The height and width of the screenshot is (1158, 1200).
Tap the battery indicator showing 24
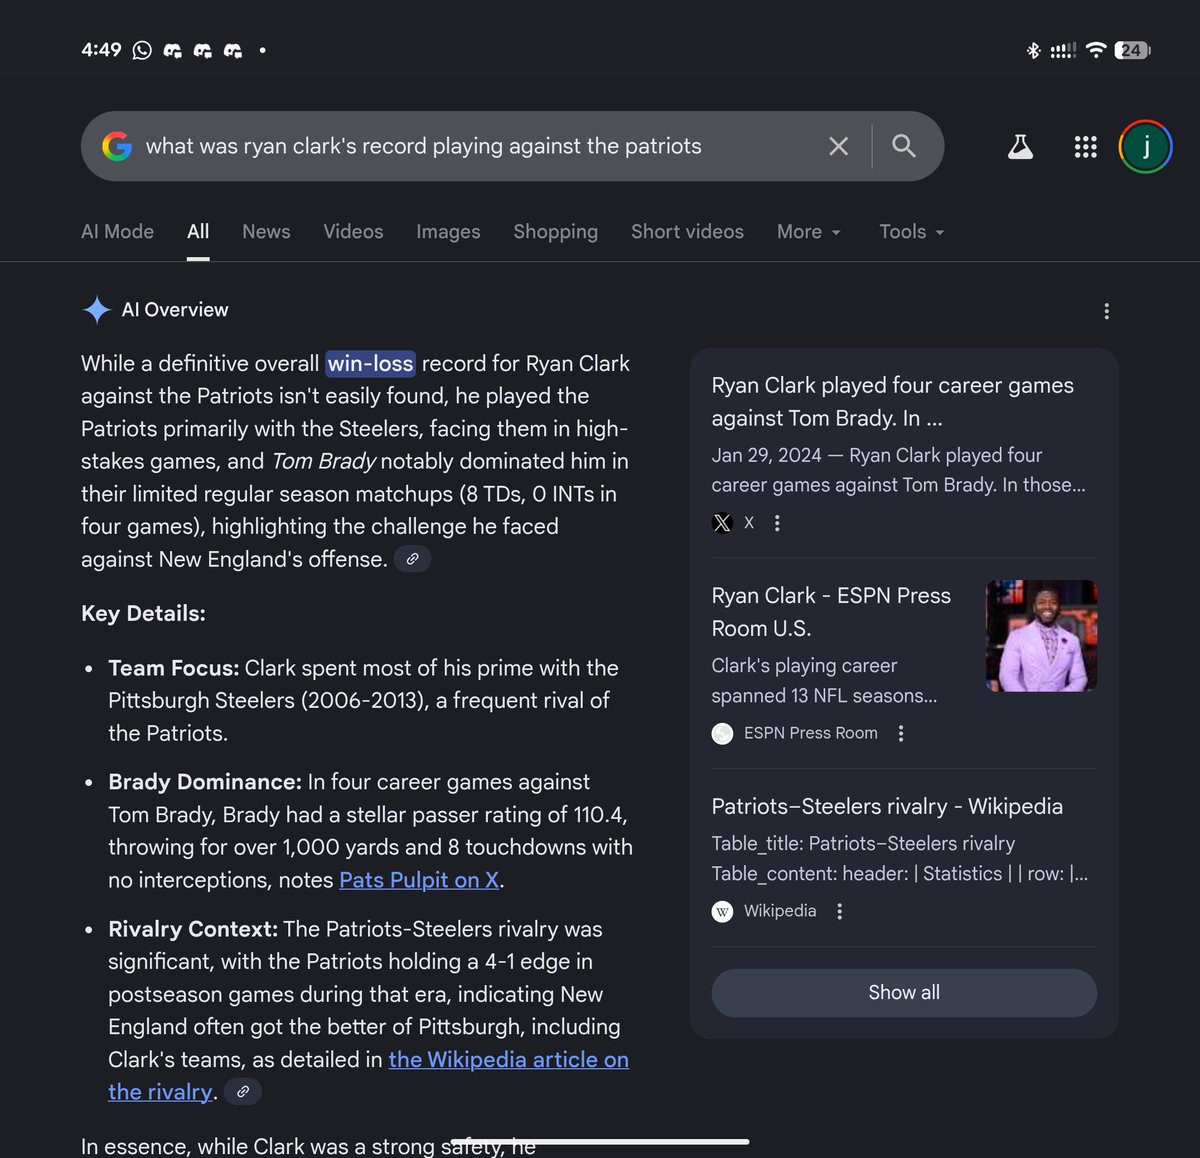pyautogui.click(x=1133, y=50)
